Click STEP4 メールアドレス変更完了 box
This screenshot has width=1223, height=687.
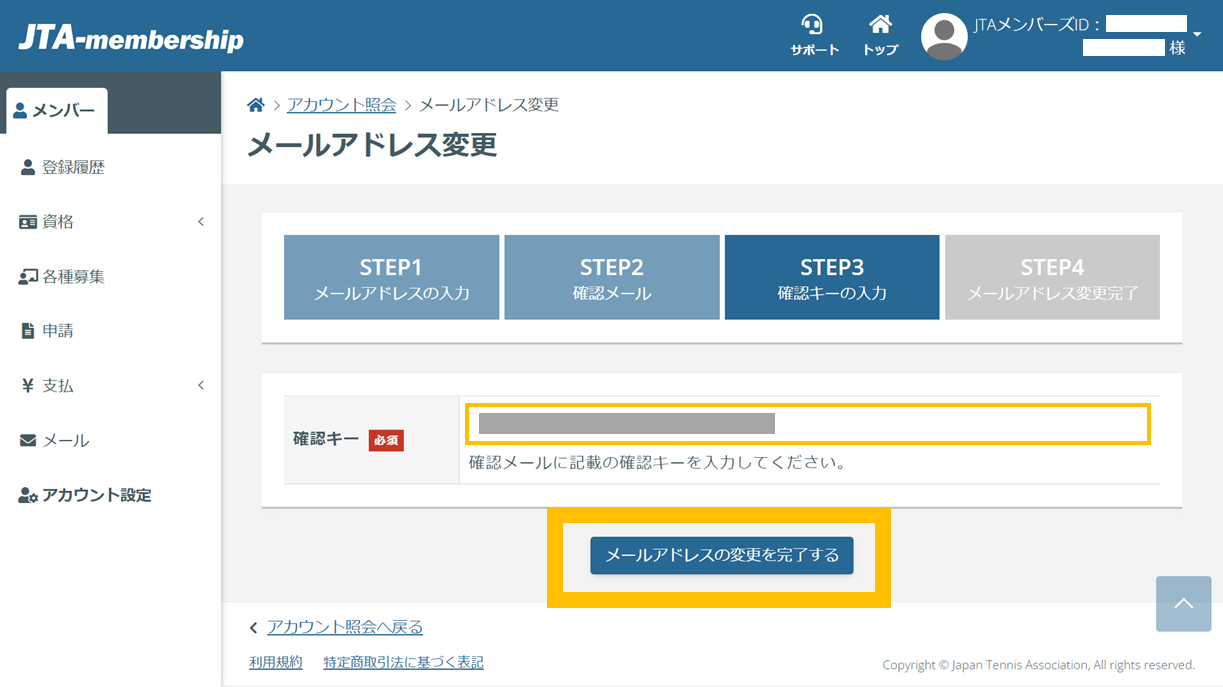pyautogui.click(x=1052, y=278)
